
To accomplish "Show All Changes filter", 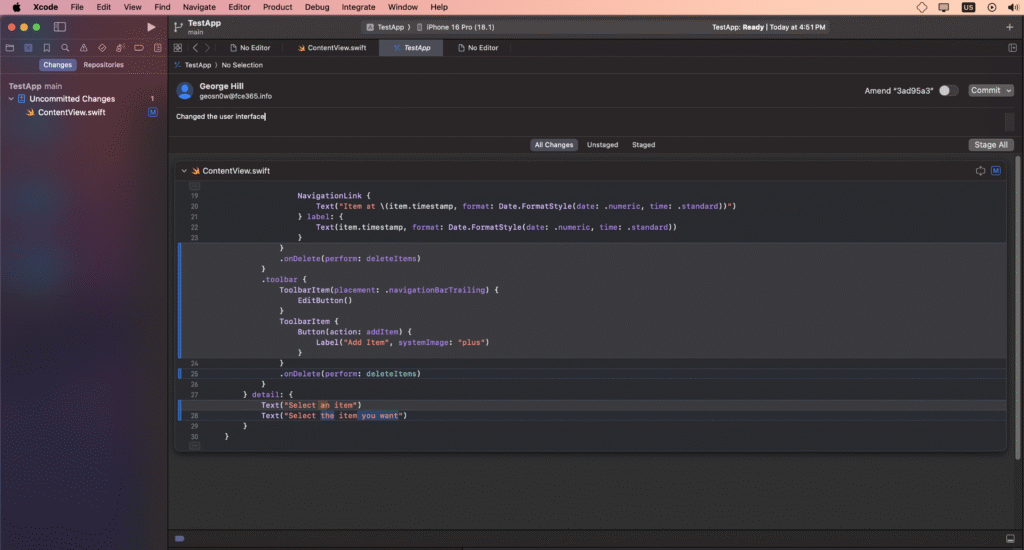I will point(554,145).
